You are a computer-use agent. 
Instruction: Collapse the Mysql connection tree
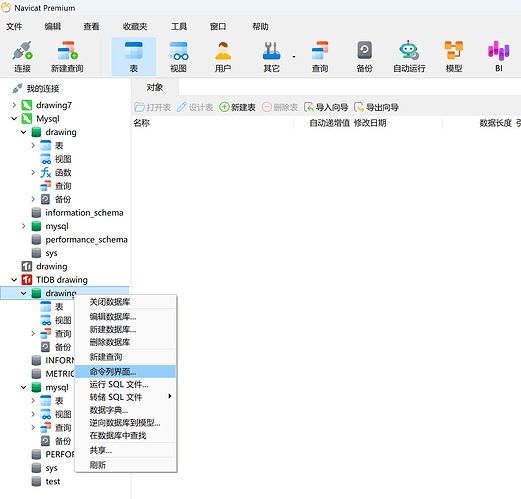tap(14, 119)
